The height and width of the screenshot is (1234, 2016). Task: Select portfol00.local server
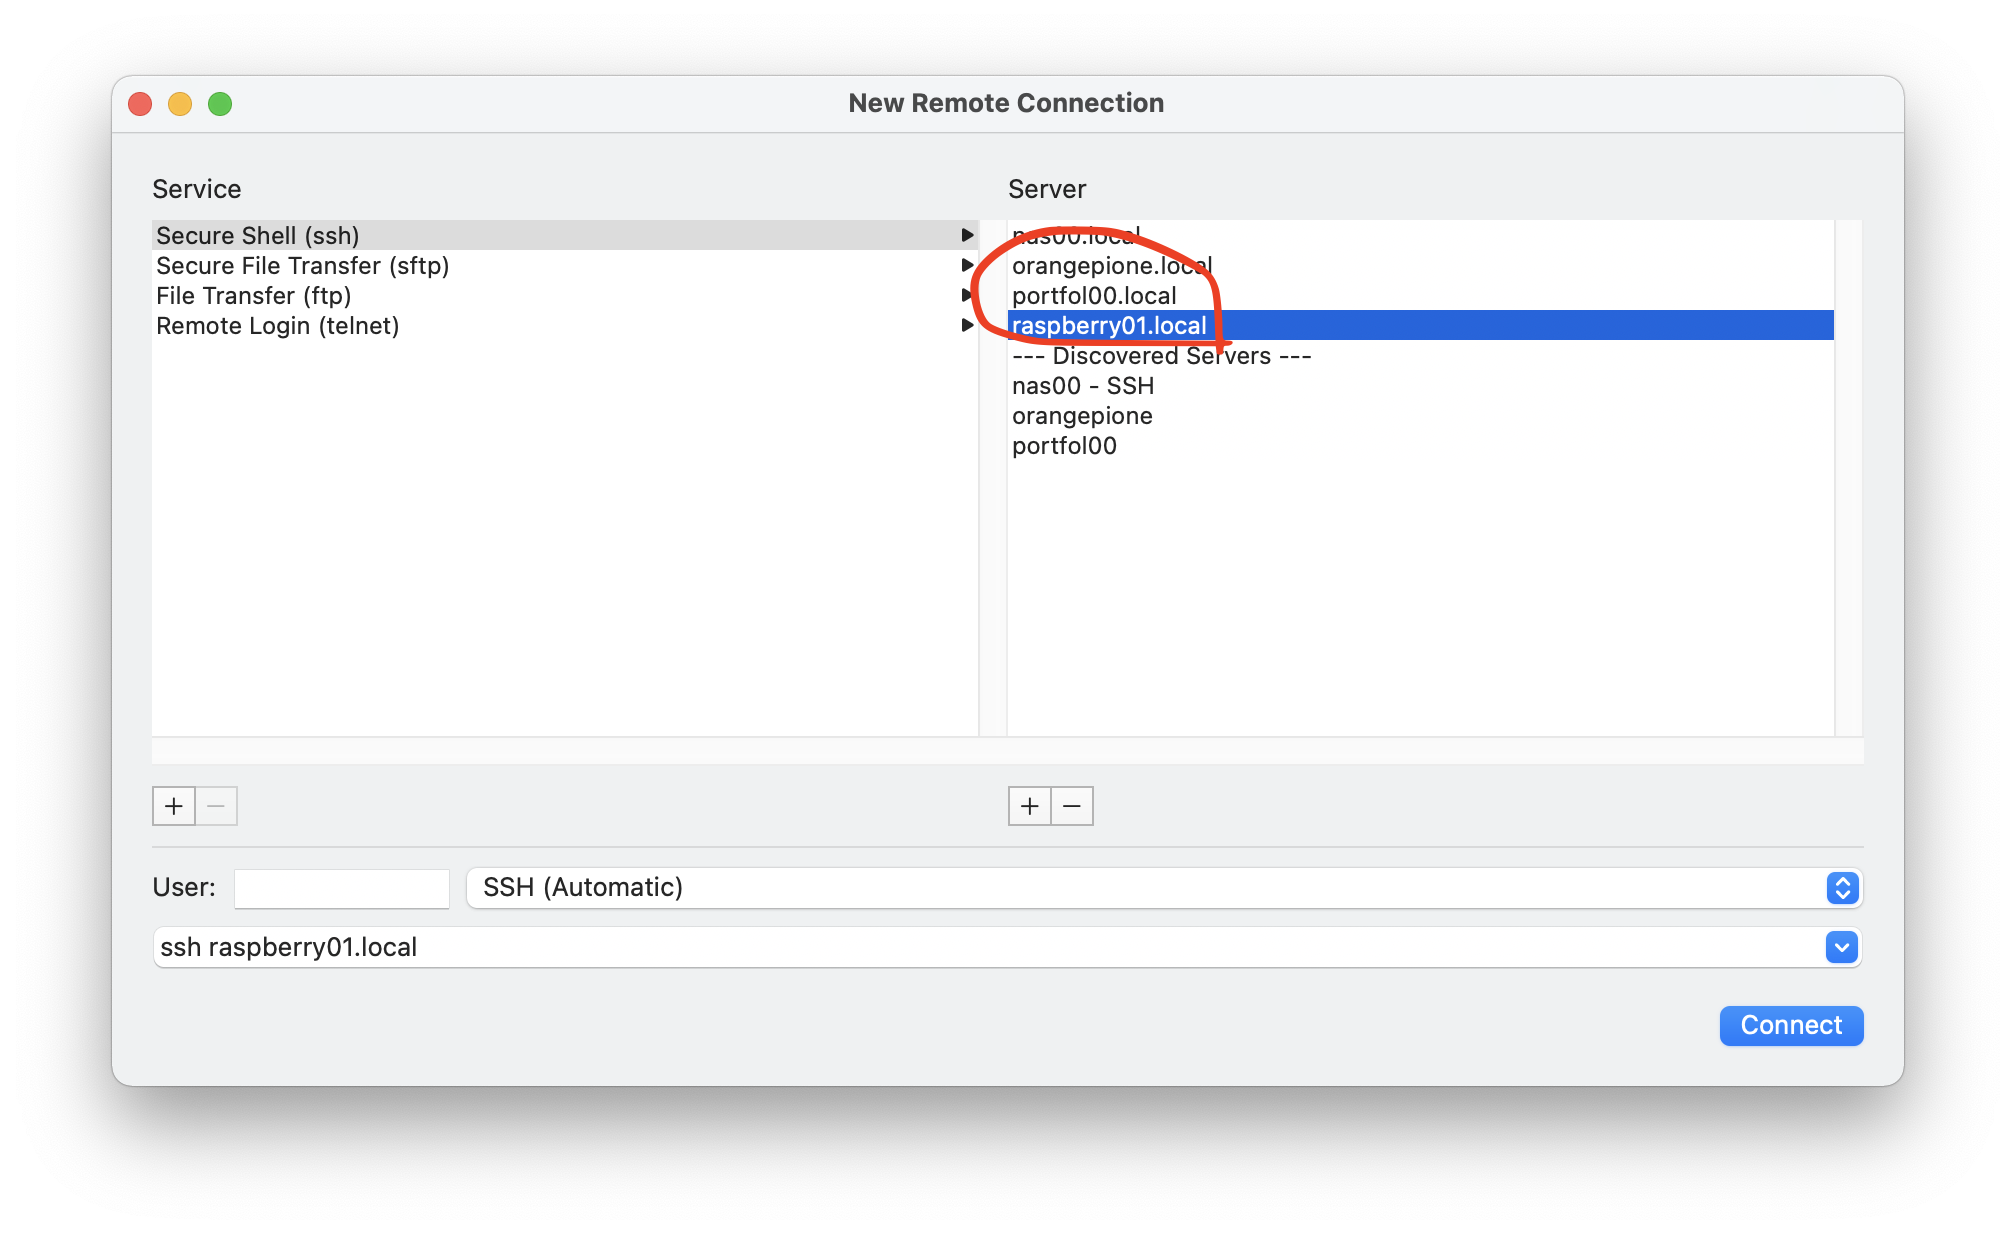pos(1094,296)
